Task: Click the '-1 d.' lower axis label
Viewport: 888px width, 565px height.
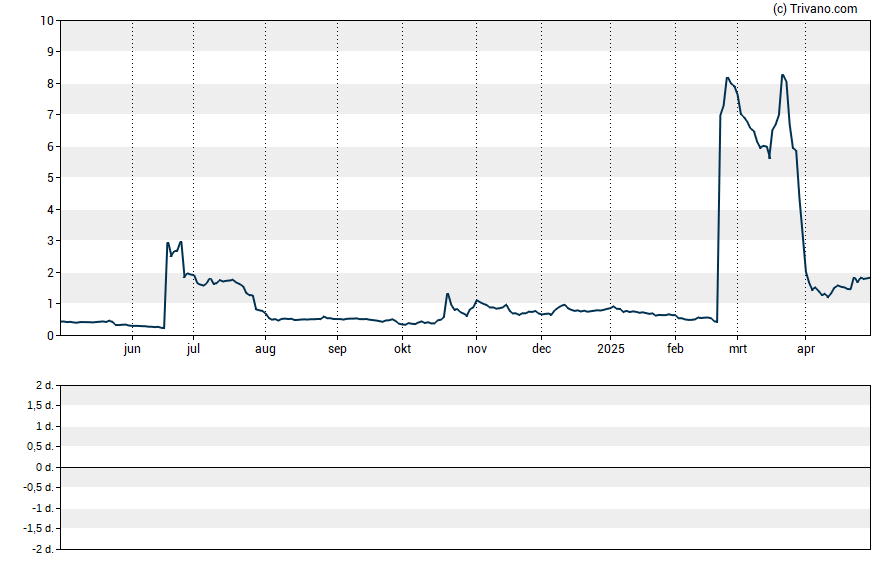Action: pyautogui.click(x=42, y=508)
